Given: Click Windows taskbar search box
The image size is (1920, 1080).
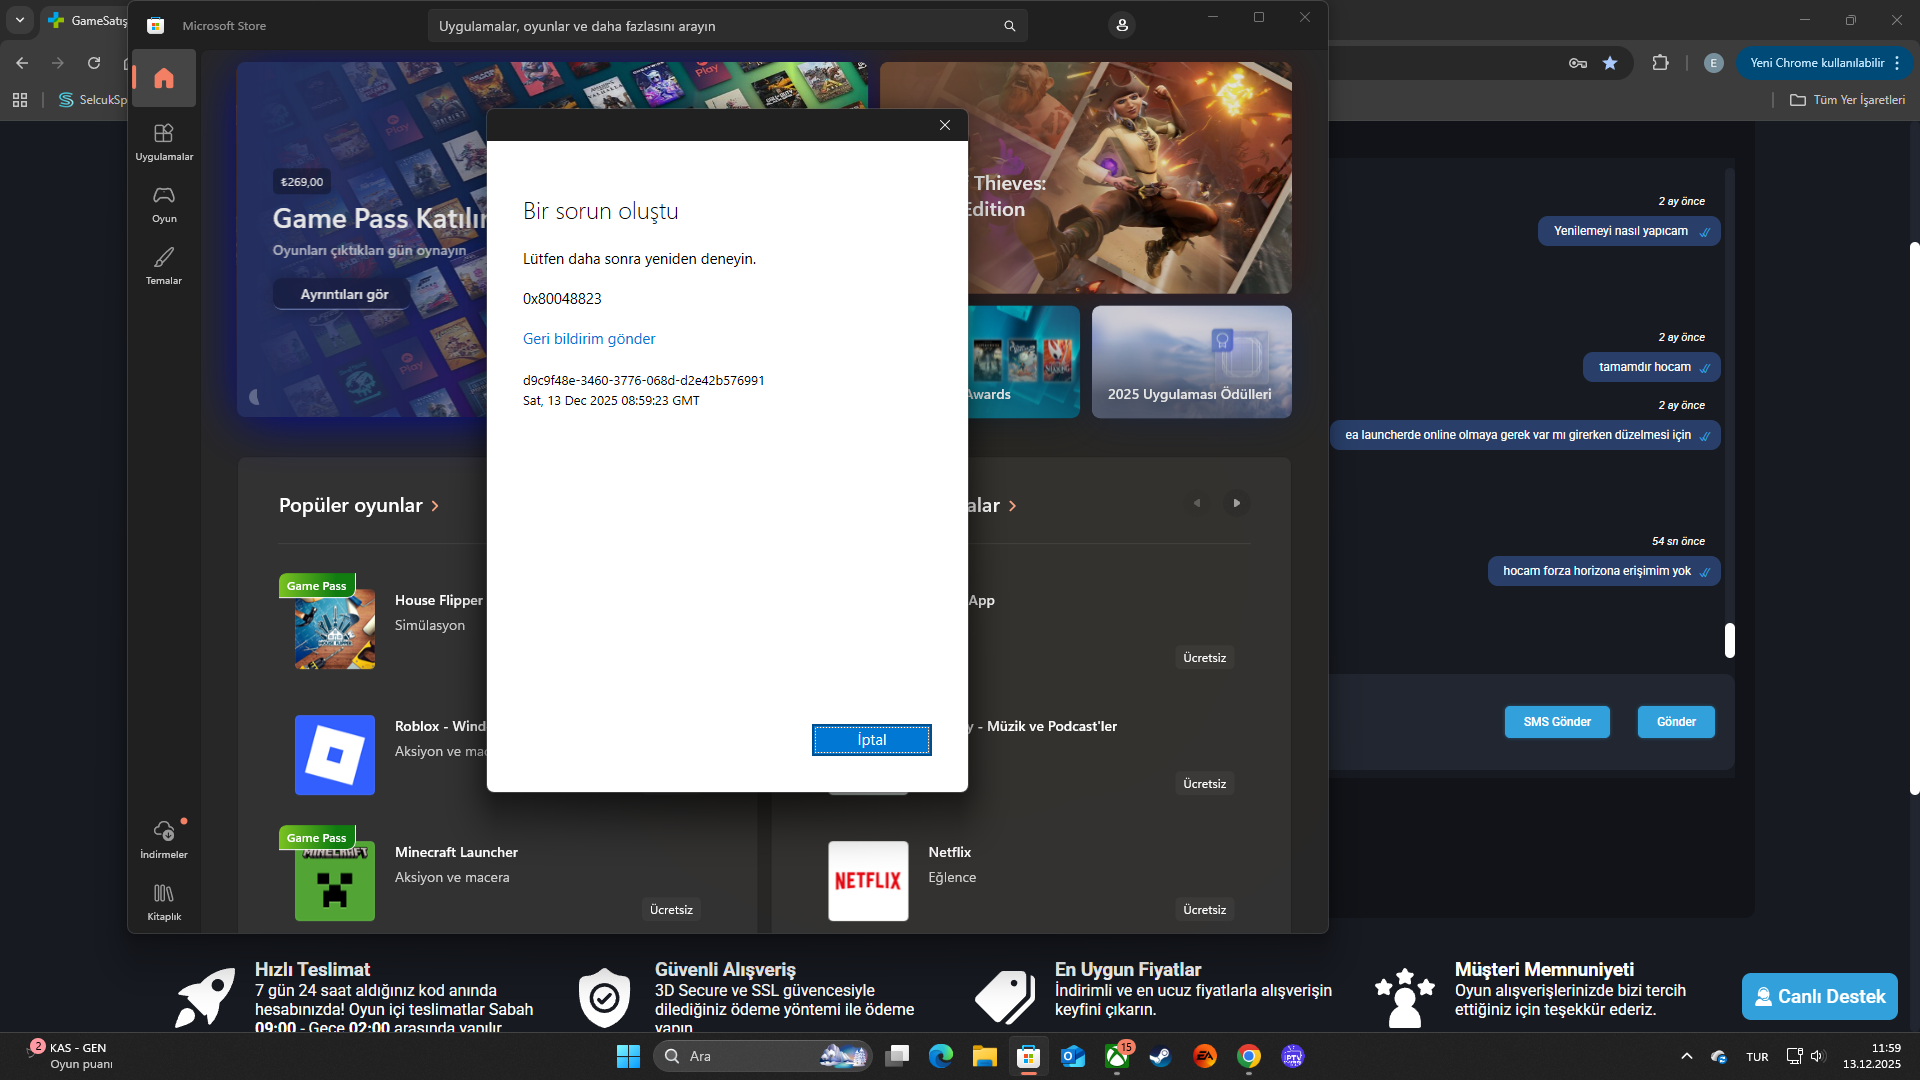Looking at the screenshot, I should [762, 1056].
